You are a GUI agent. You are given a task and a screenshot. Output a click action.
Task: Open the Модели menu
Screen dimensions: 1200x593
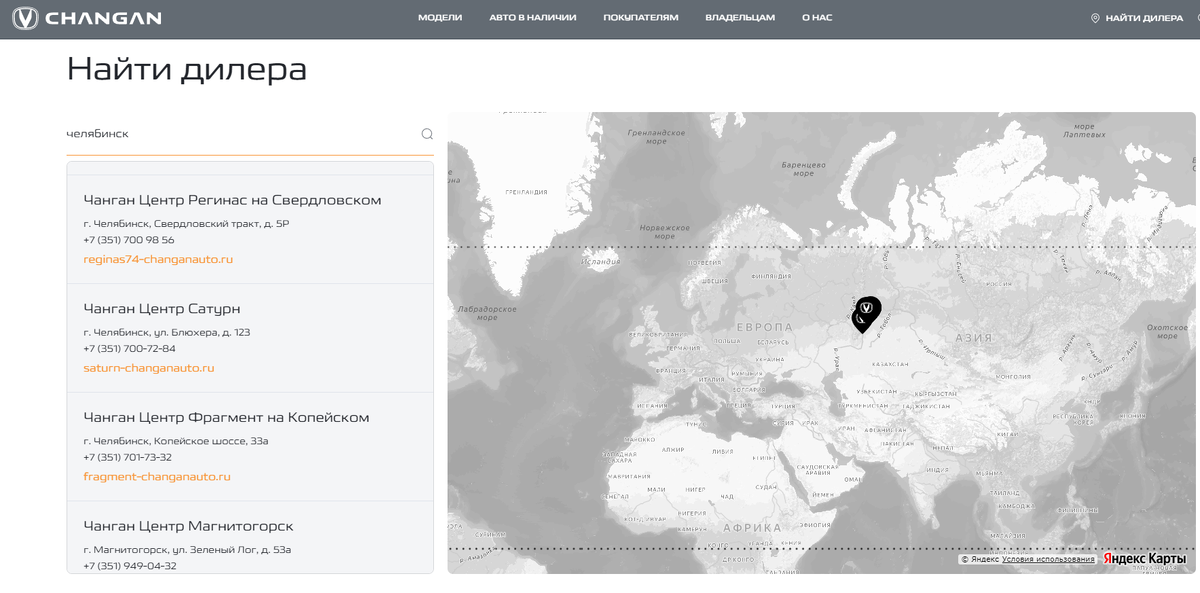(440, 18)
